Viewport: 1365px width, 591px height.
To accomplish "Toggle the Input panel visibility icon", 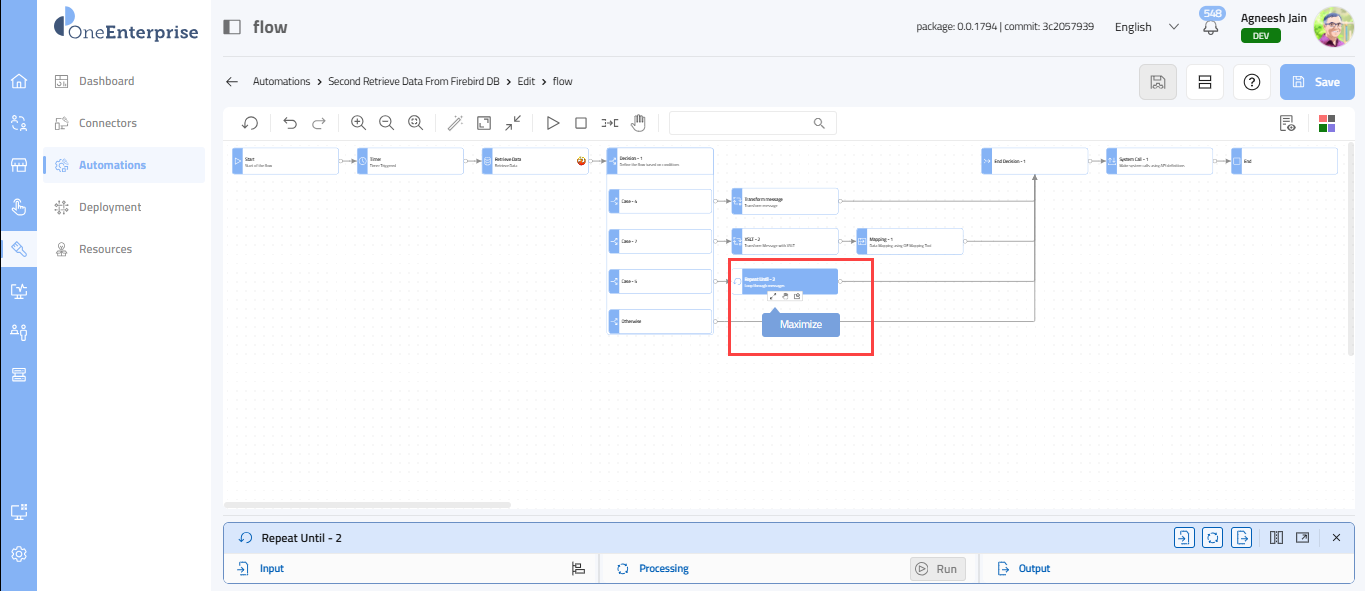I will pyautogui.click(x=1184, y=538).
